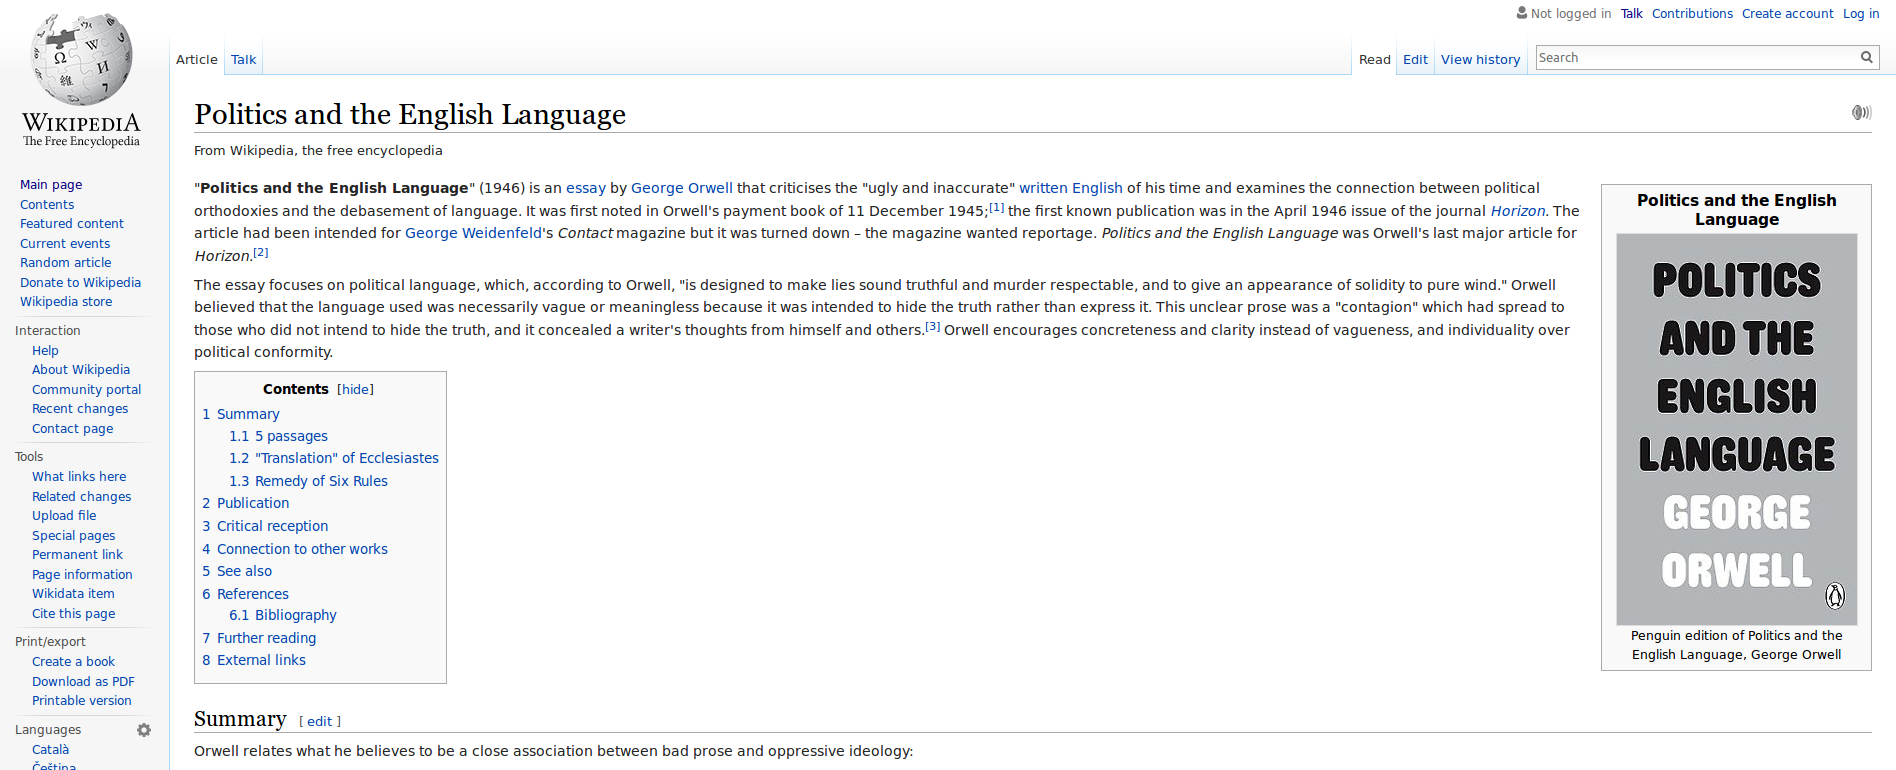The image size is (1896, 770).
Task: Switch to the Article tab
Action: (x=197, y=59)
